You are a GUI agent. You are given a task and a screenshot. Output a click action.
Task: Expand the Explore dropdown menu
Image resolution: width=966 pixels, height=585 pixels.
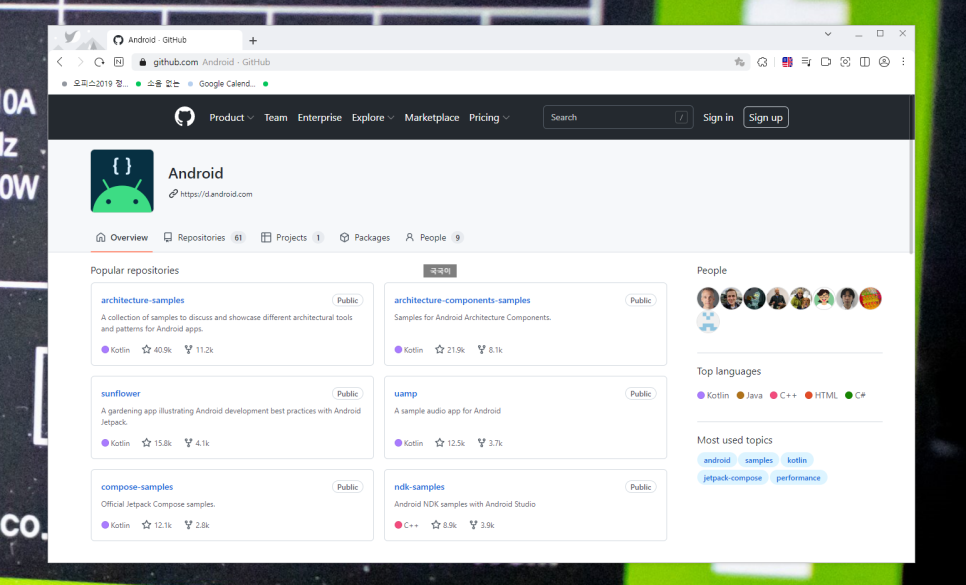tap(373, 118)
